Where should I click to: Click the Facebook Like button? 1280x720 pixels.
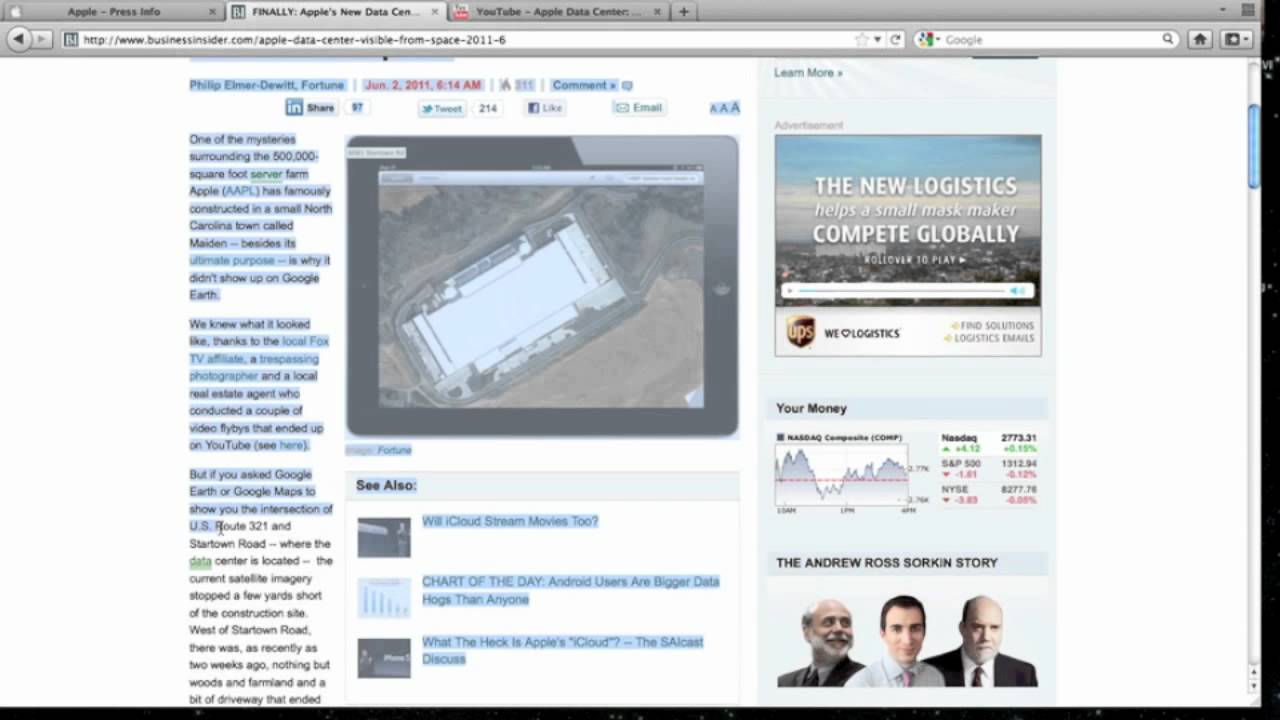pos(545,108)
